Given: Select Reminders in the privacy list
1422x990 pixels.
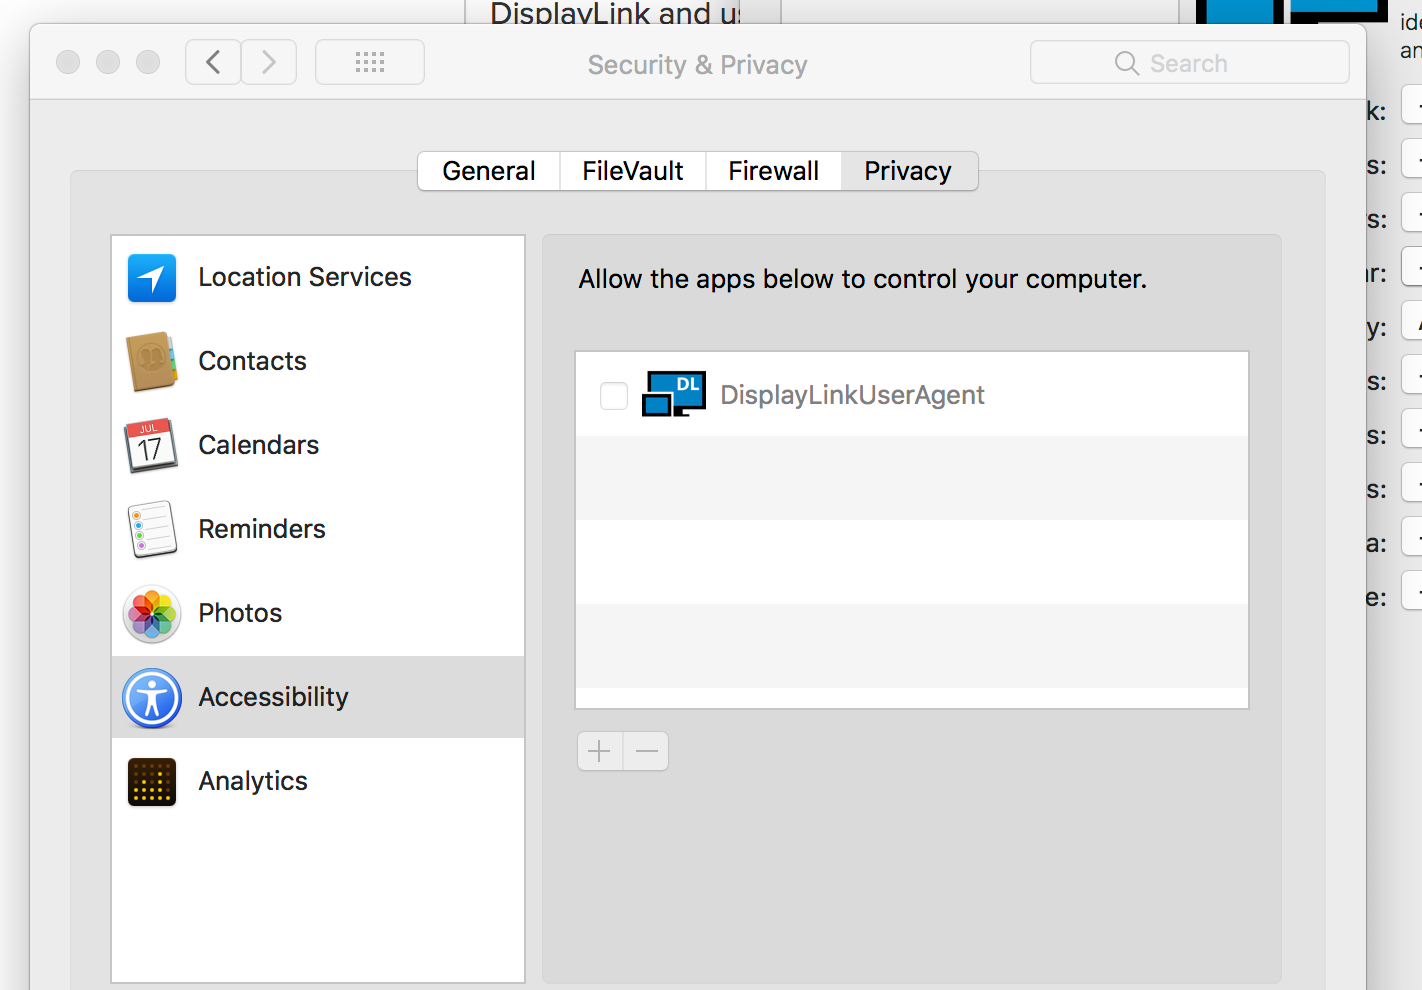Looking at the screenshot, I should coord(318,530).
